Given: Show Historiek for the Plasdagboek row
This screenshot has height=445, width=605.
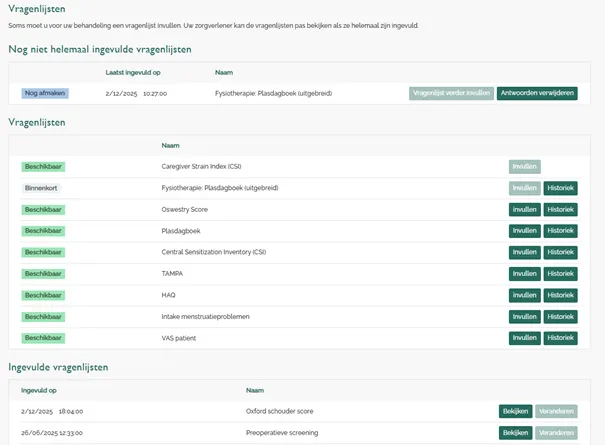Looking at the screenshot, I should pos(560,231).
